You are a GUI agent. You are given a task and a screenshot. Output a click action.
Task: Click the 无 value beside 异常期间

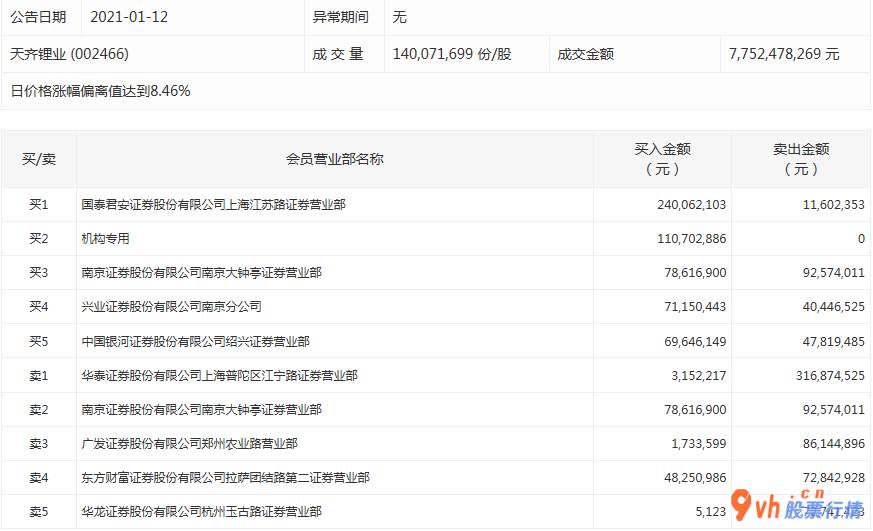coord(399,17)
